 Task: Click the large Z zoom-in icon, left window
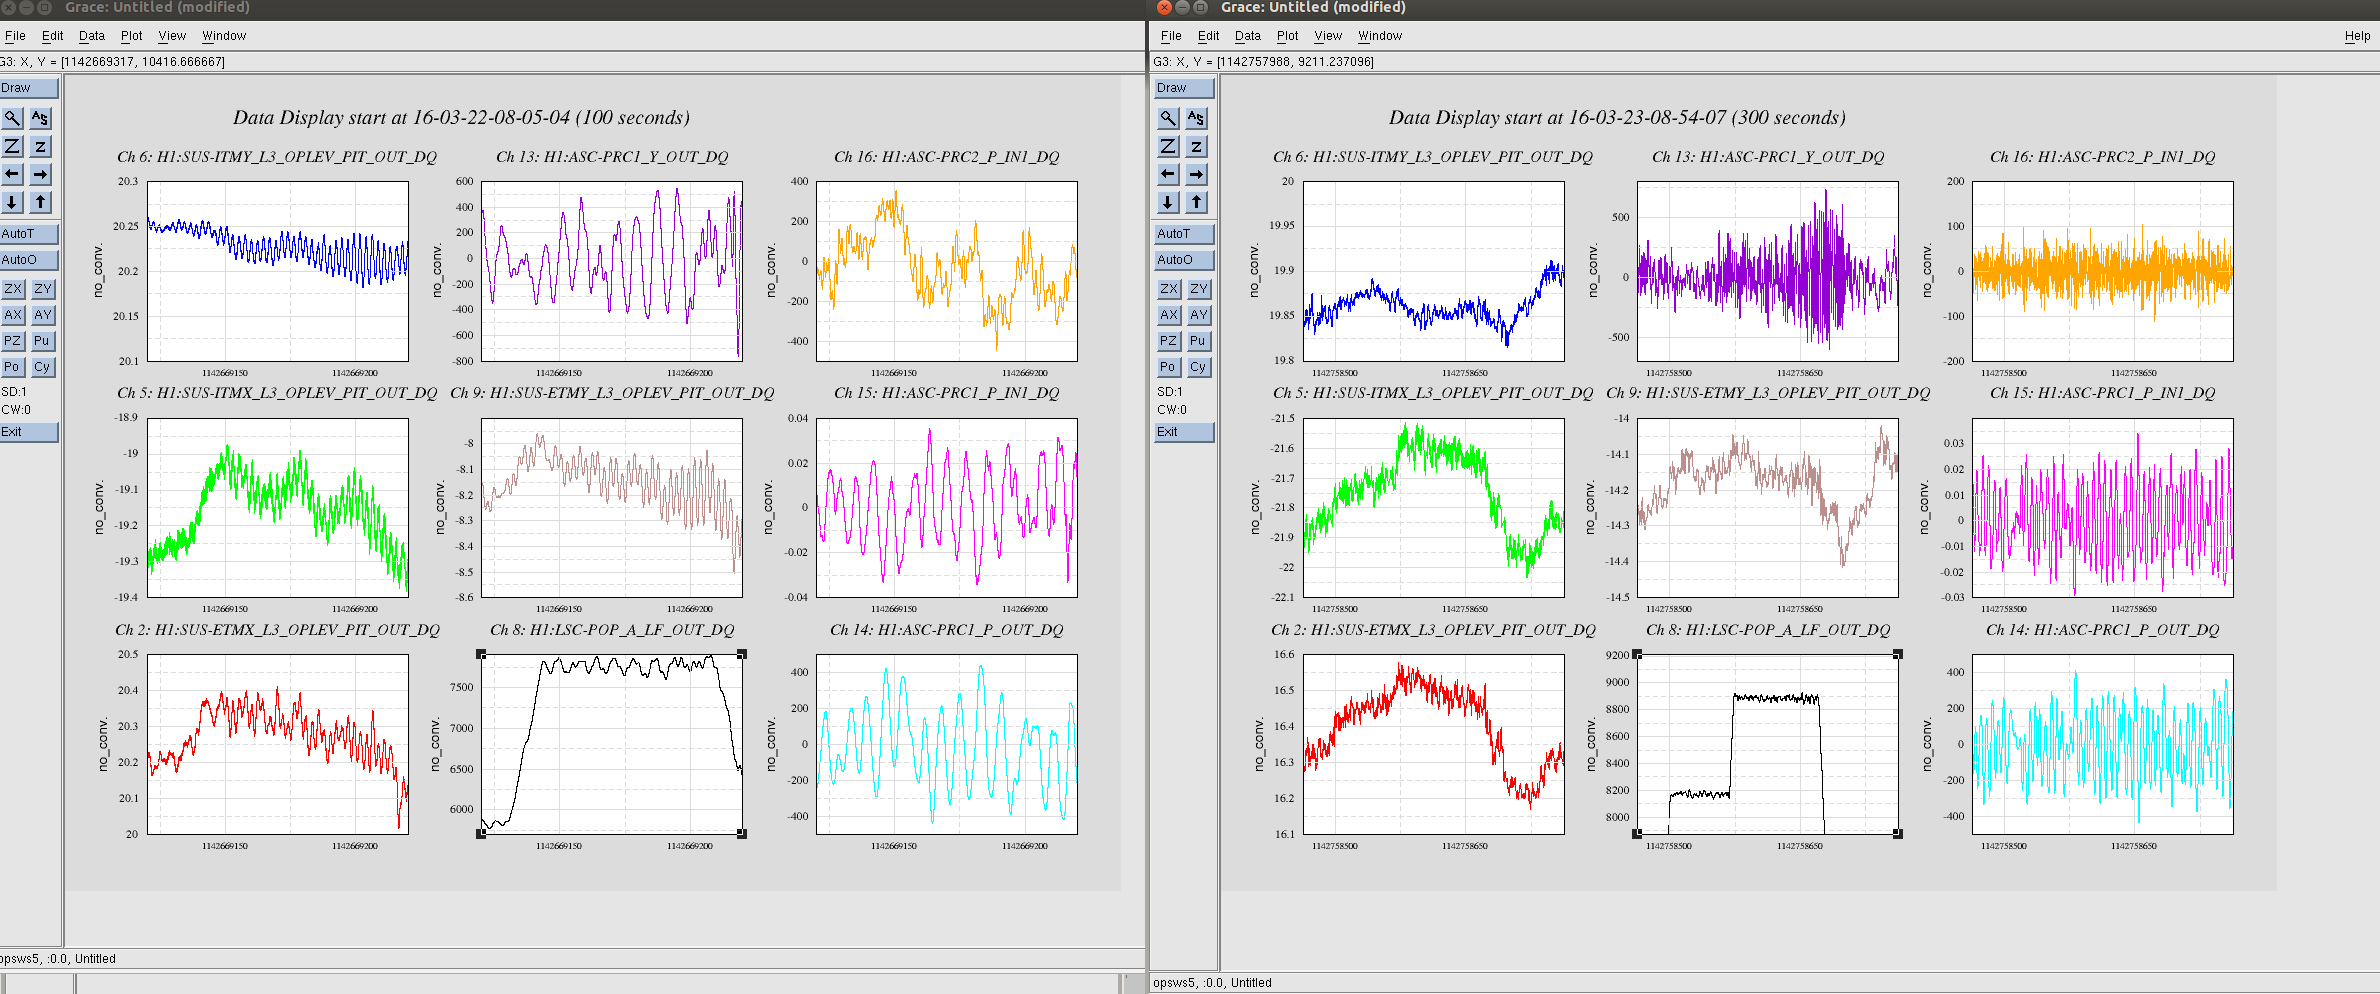click(12, 146)
